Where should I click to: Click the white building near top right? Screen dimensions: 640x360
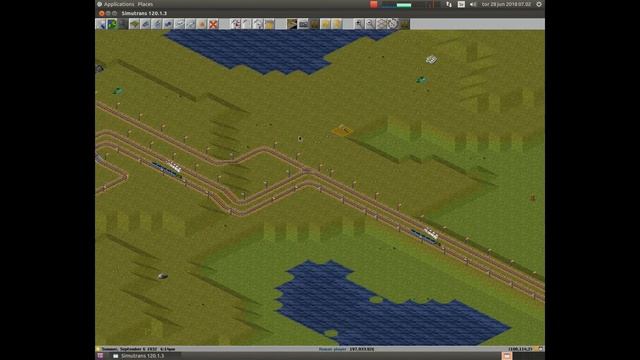431,60
